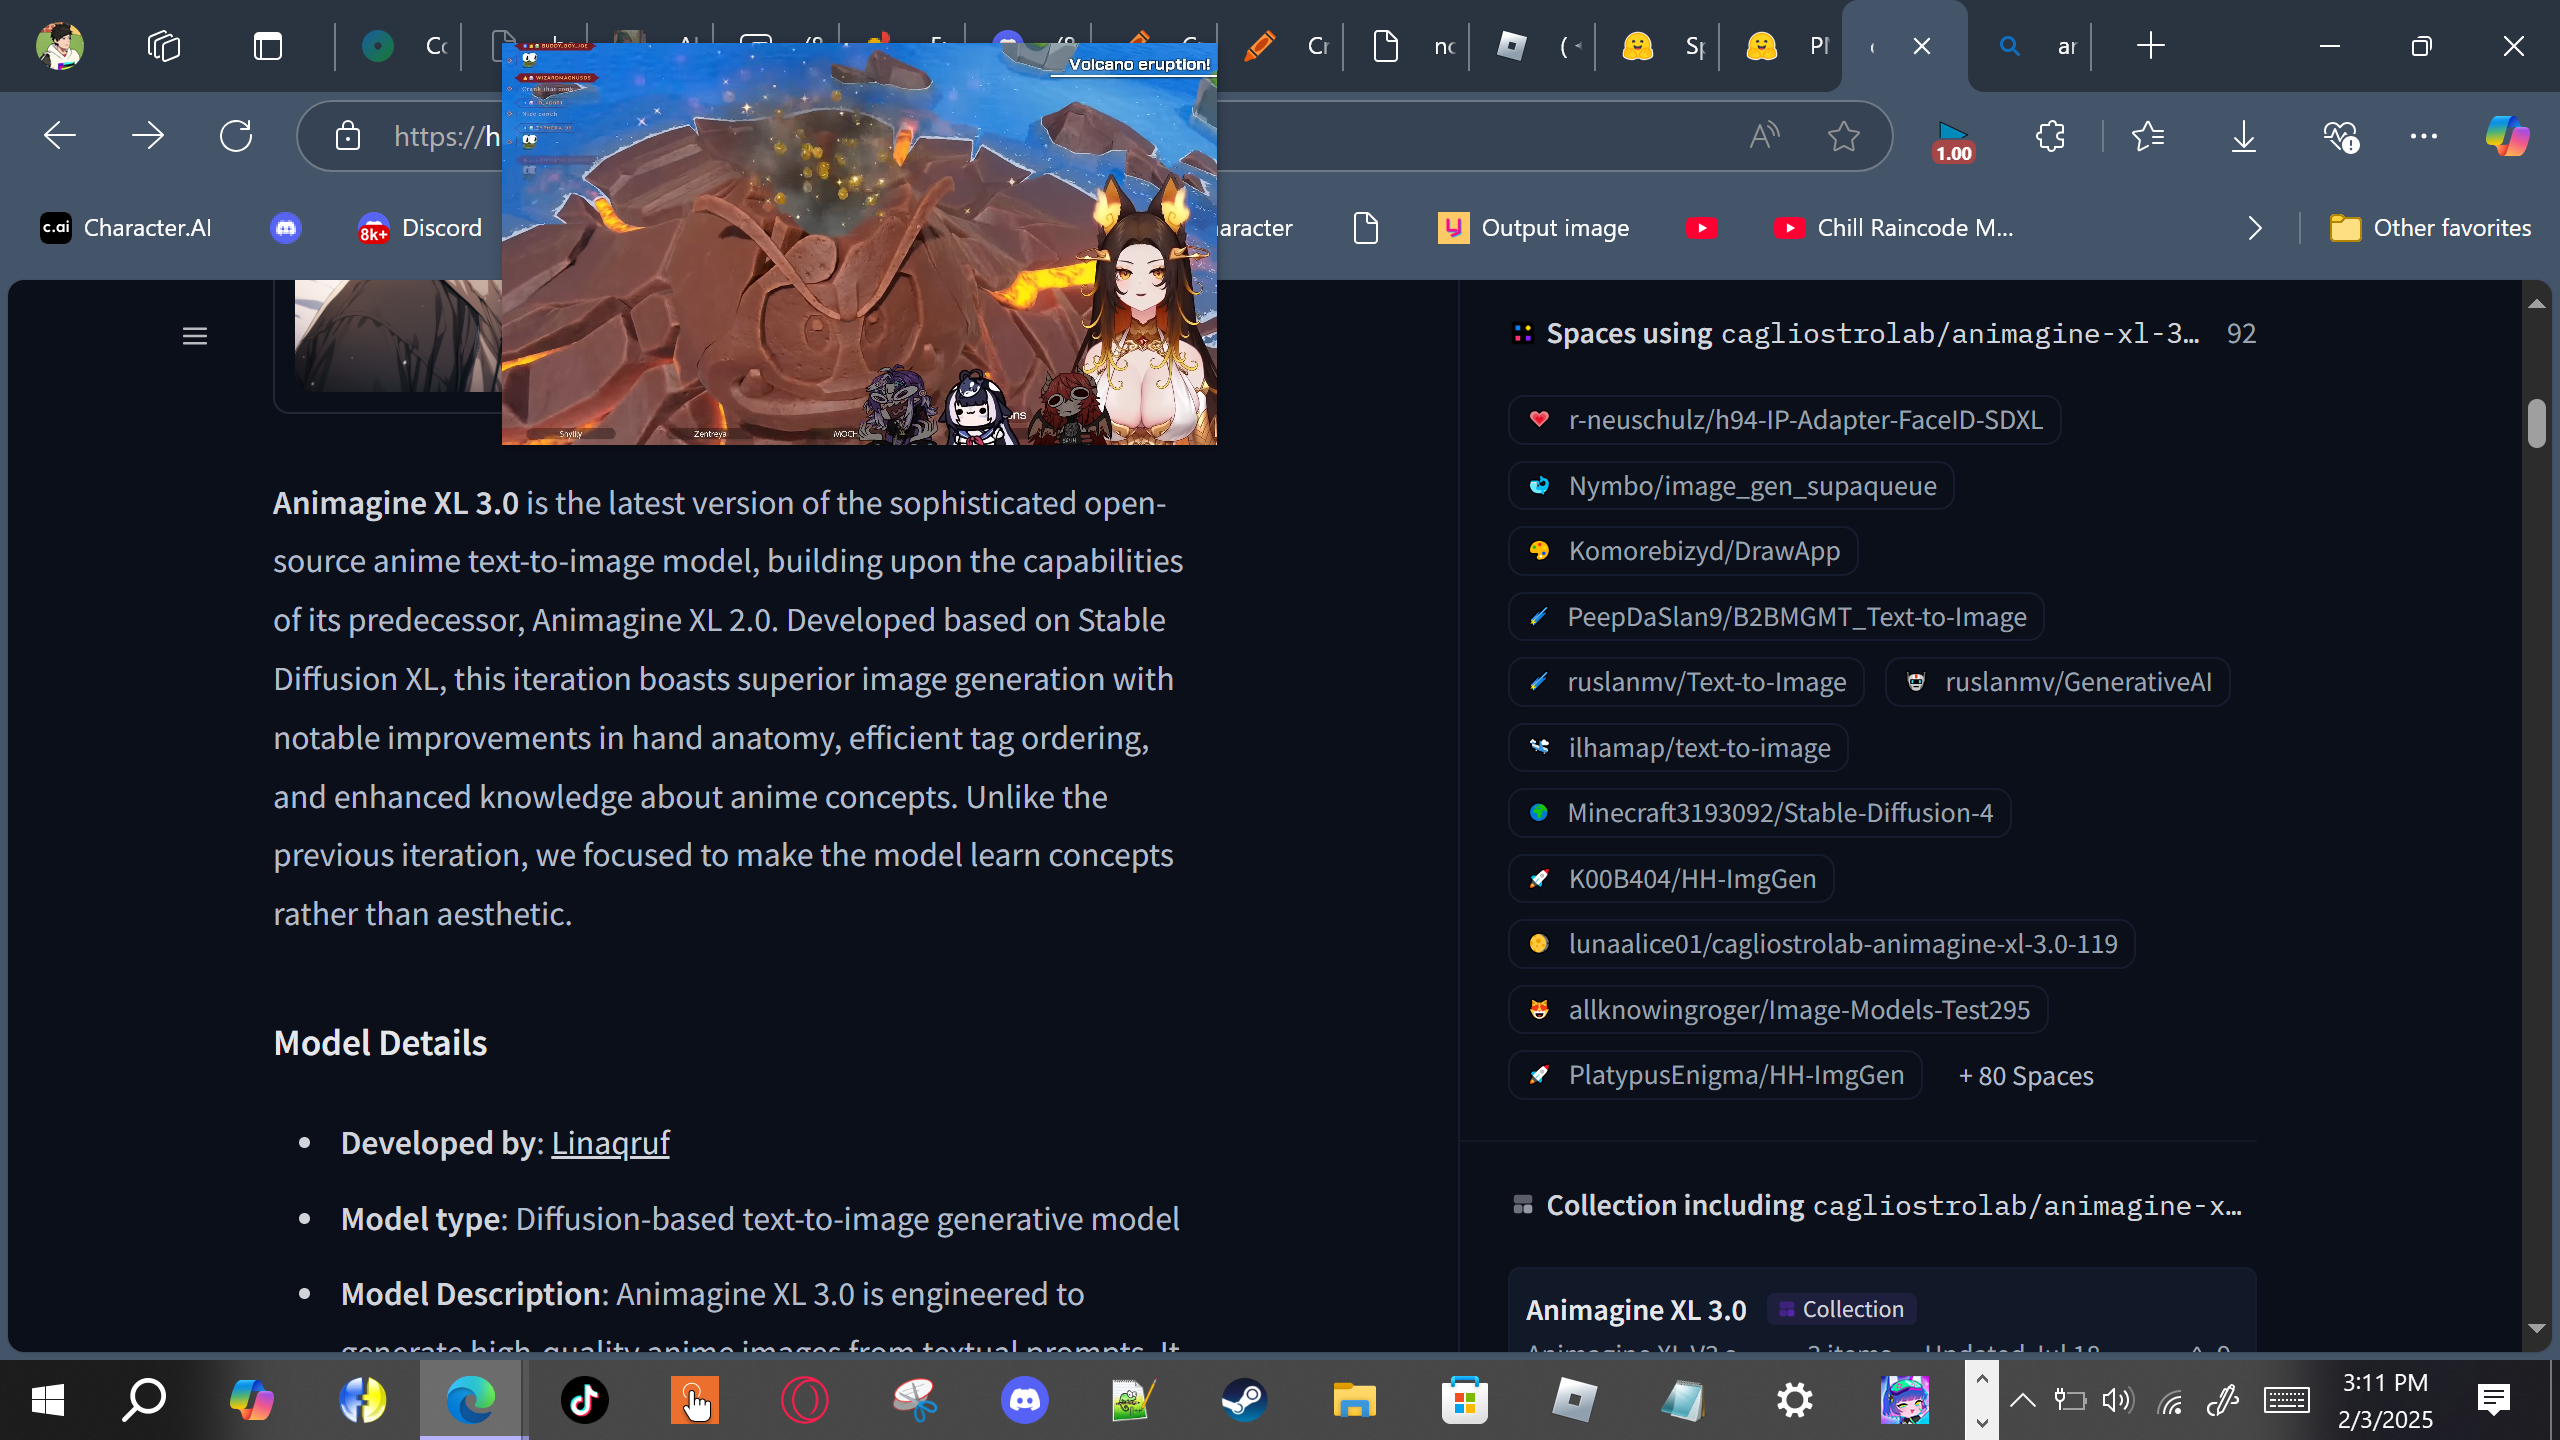The image size is (2560, 1440).
Task: Open allknowingroger/Image-Models-Test295 space
Action: point(1778,1010)
